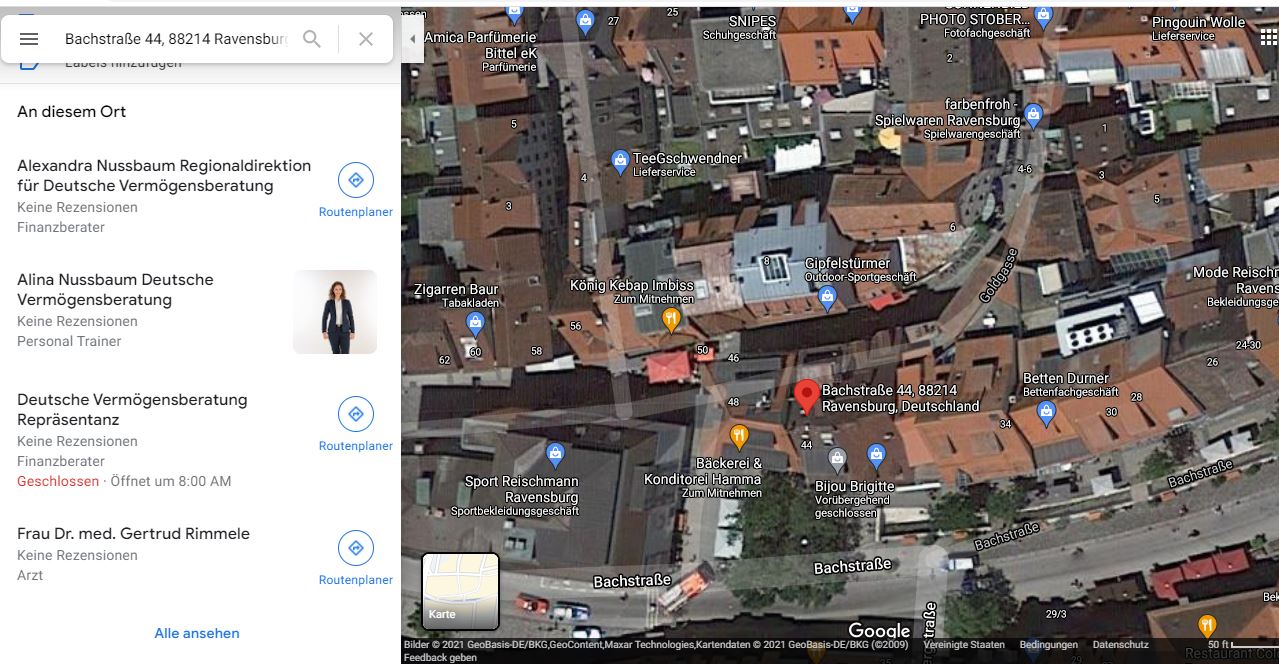Click the 'An diesem Ort' heading
The height and width of the screenshot is (664, 1279).
(72, 112)
